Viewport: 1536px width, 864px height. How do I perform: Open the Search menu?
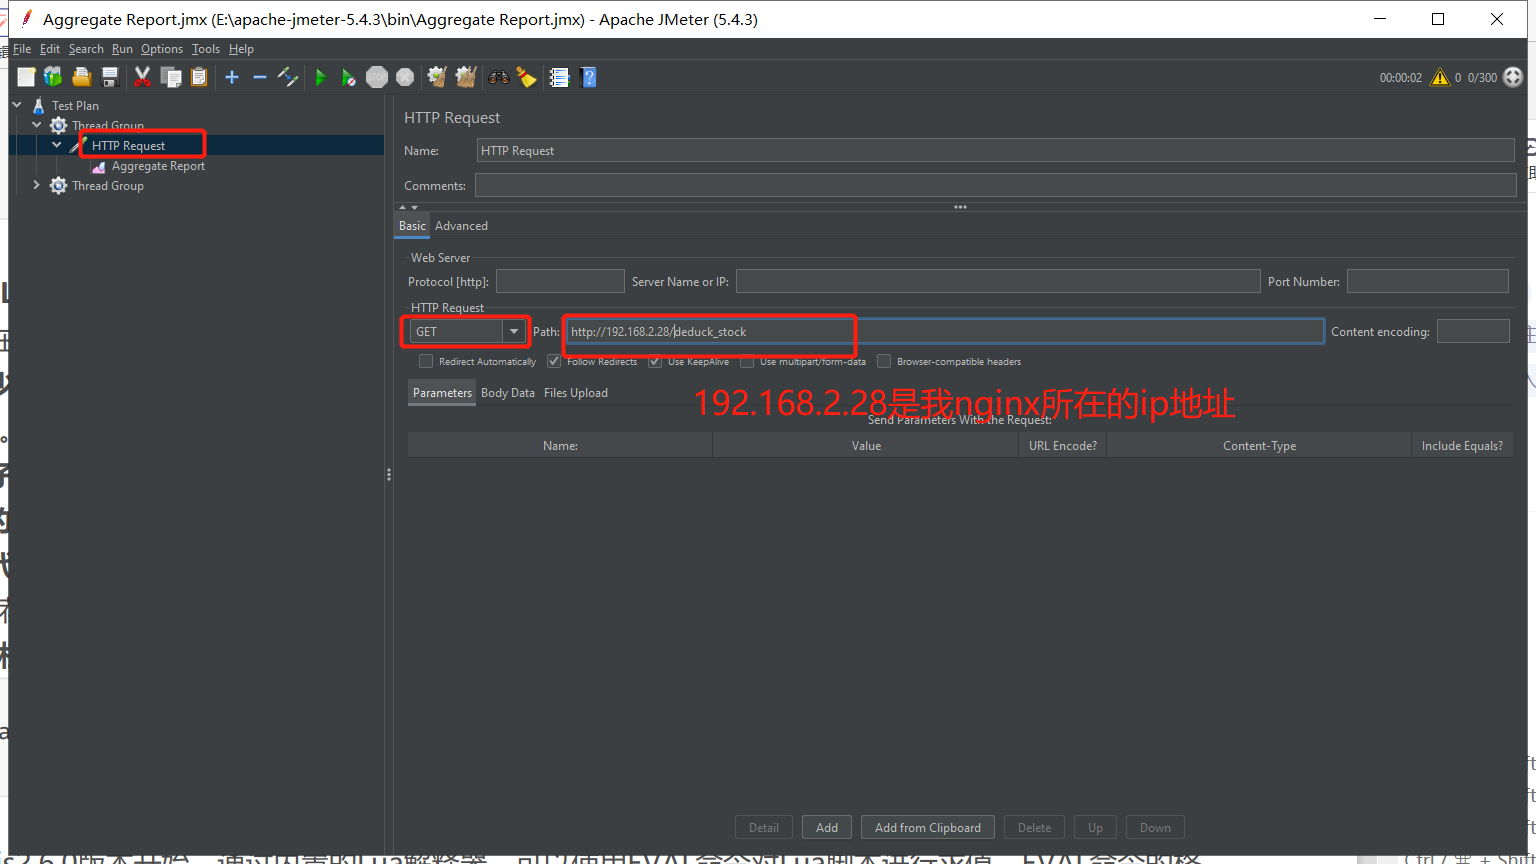[x=86, y=48]
